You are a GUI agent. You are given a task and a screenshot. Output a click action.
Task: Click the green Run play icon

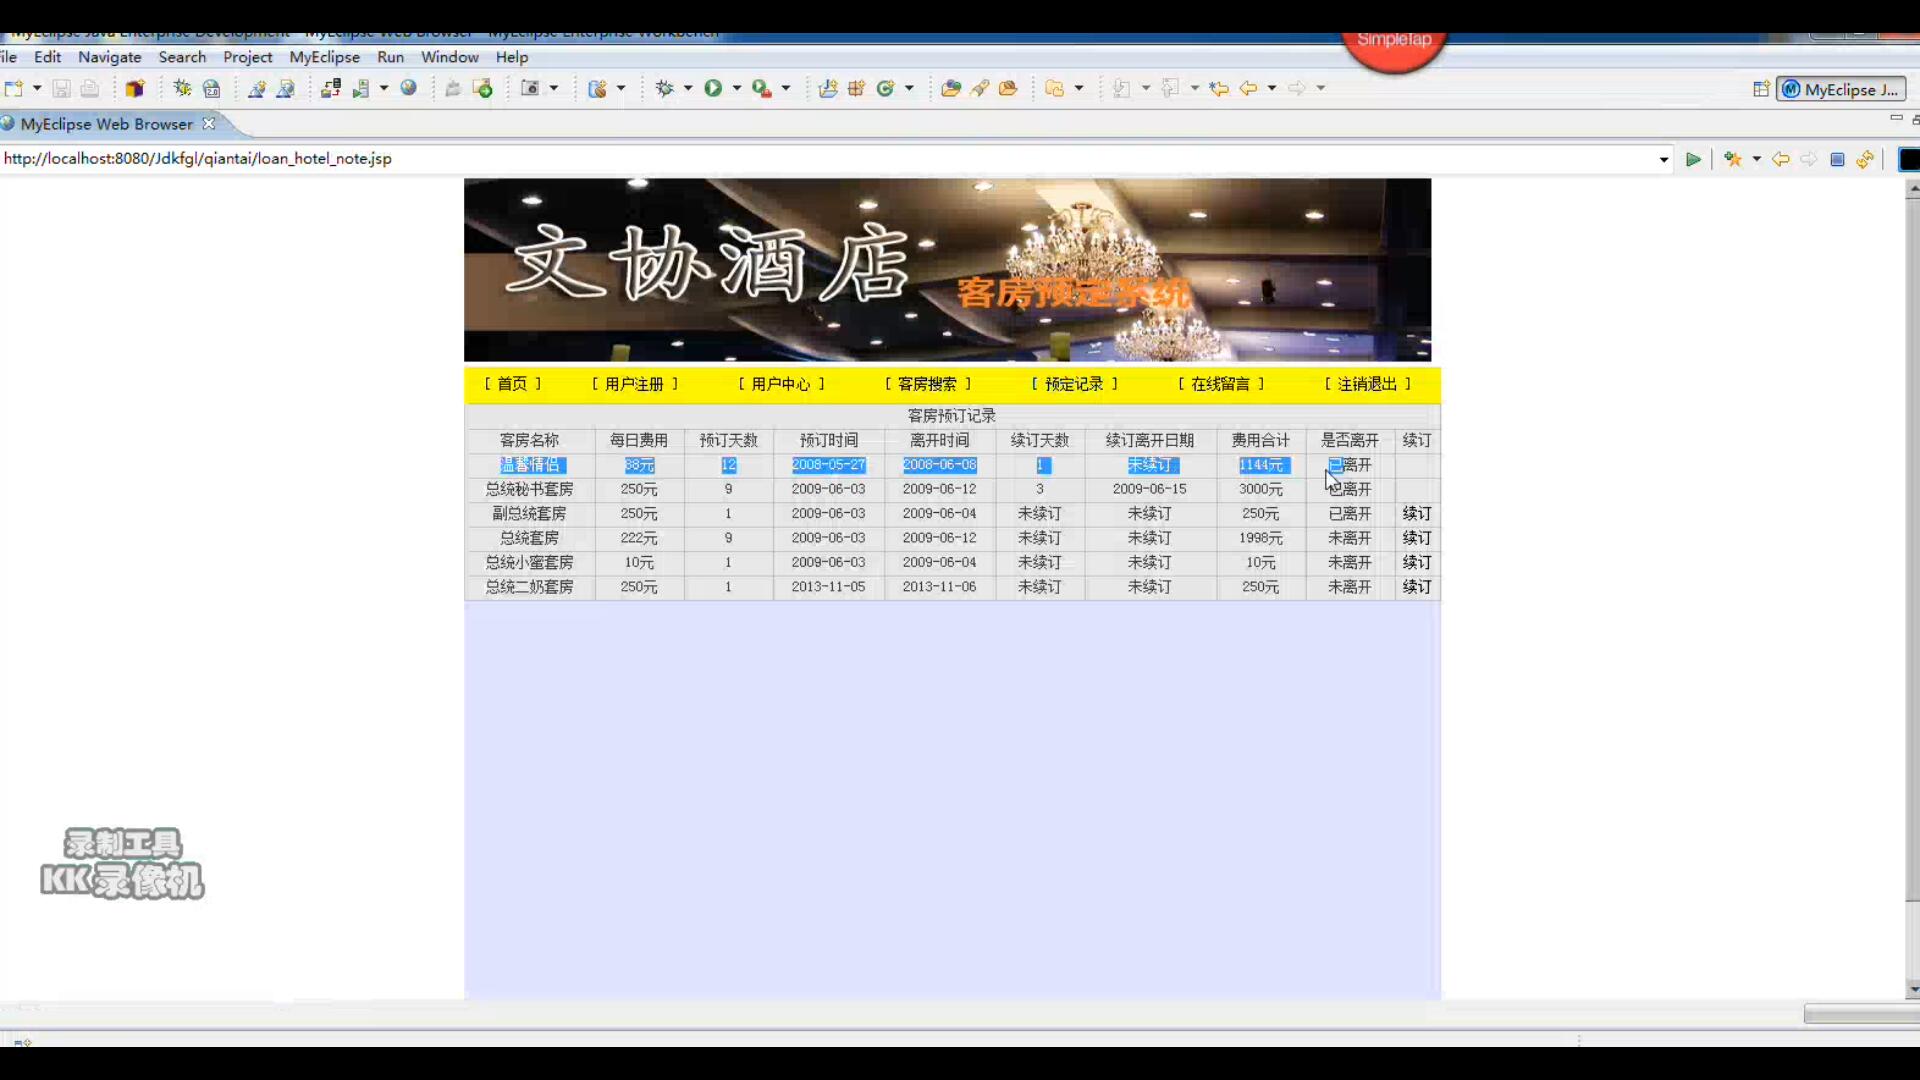(x=713, y=88)
